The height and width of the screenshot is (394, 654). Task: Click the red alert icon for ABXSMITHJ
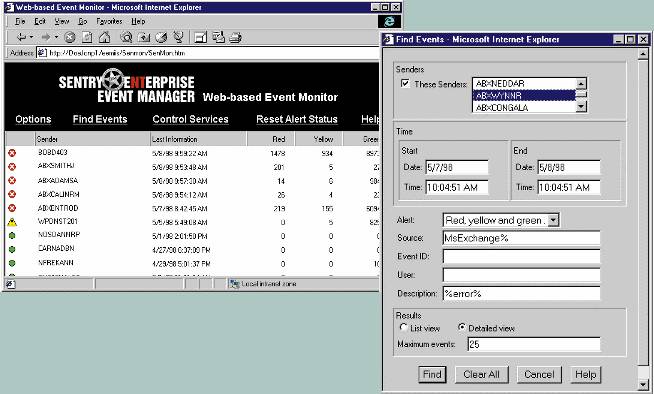[x=12, y=167]
